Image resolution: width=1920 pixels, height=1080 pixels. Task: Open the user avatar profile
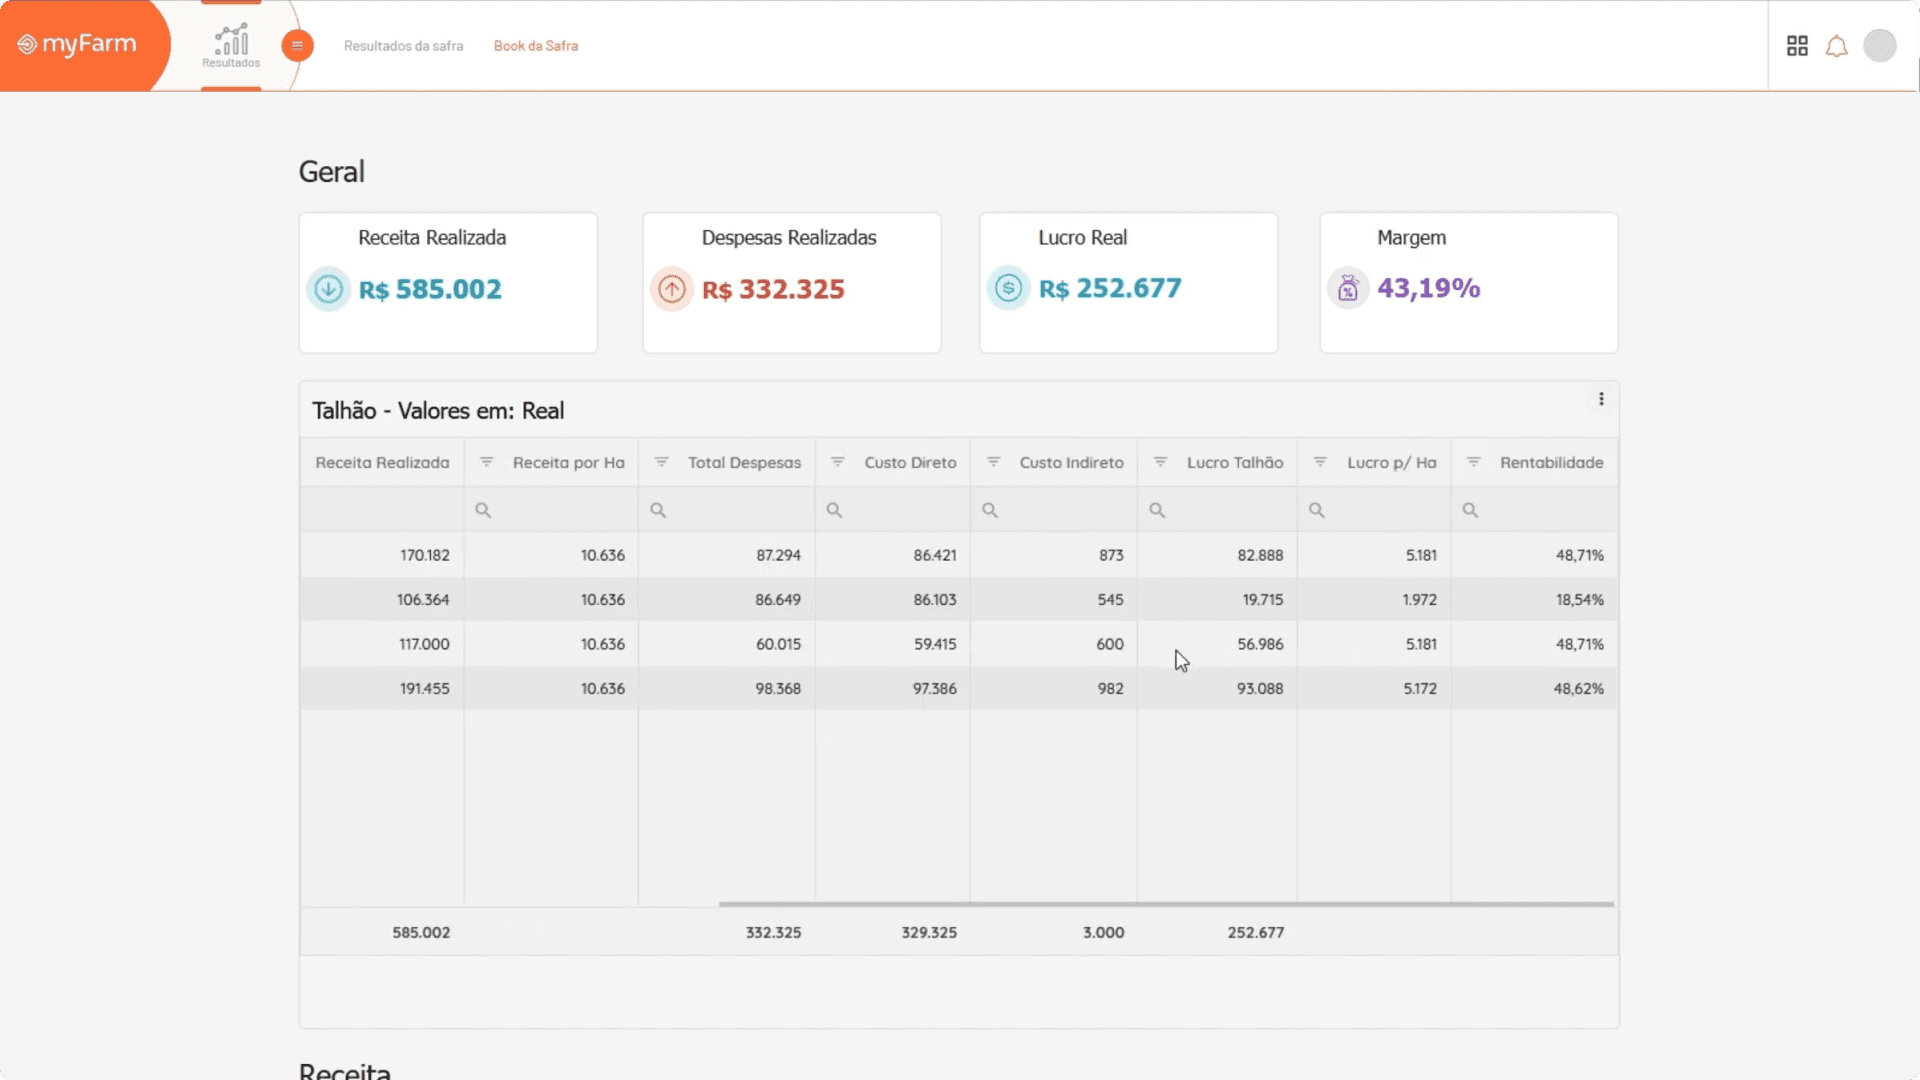1880,46
